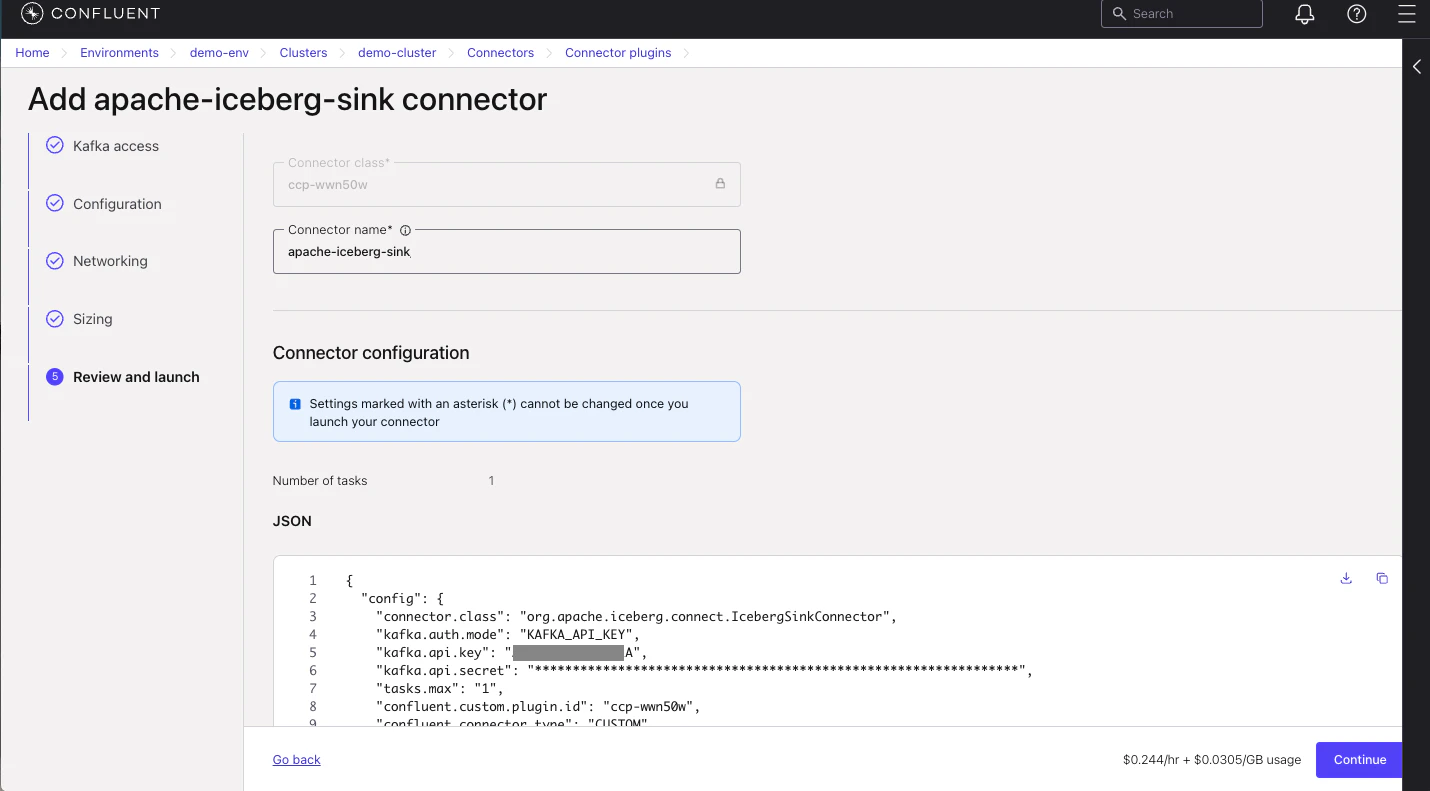This screenshot has width=1430, height=791.
Task: Open the hamburger main menu
Action: [1407, 14]
